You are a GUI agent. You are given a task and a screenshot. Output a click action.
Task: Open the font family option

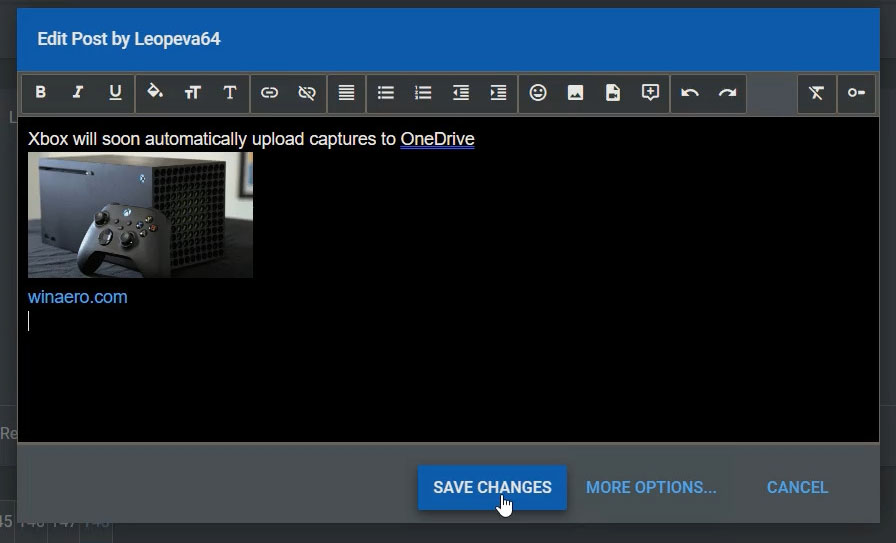[x=230, y=93]
